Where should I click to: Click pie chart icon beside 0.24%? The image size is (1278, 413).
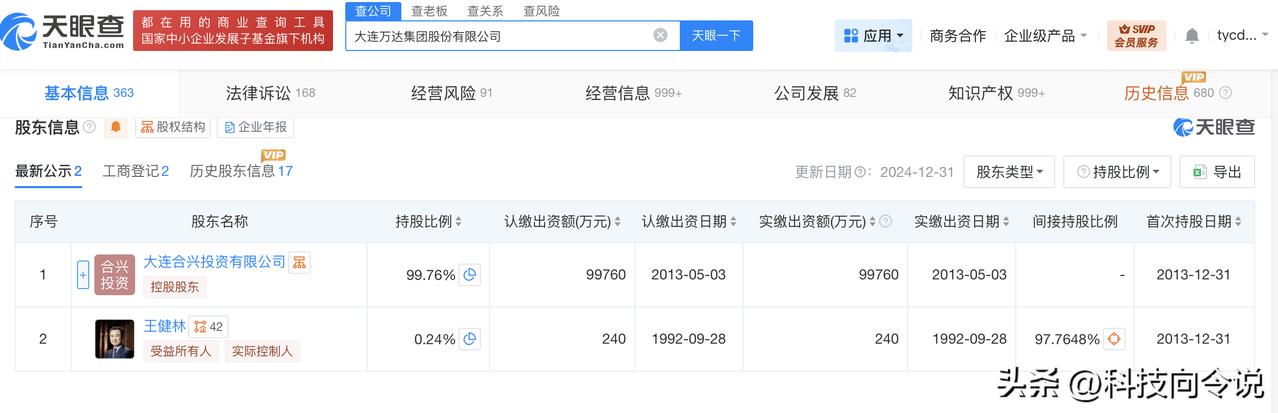coord(470,339)
